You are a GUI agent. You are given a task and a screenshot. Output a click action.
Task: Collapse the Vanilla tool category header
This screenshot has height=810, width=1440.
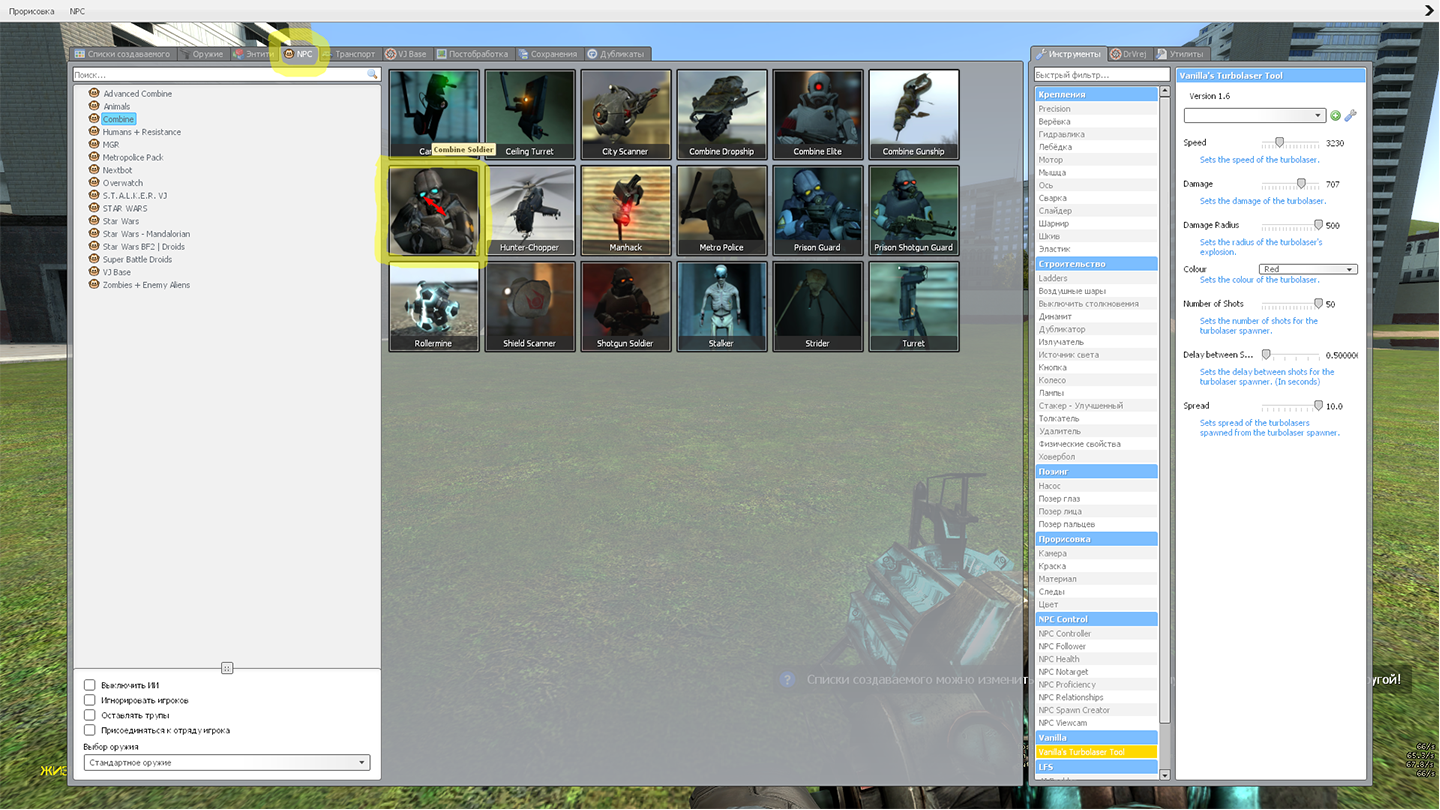[1096, 737]
